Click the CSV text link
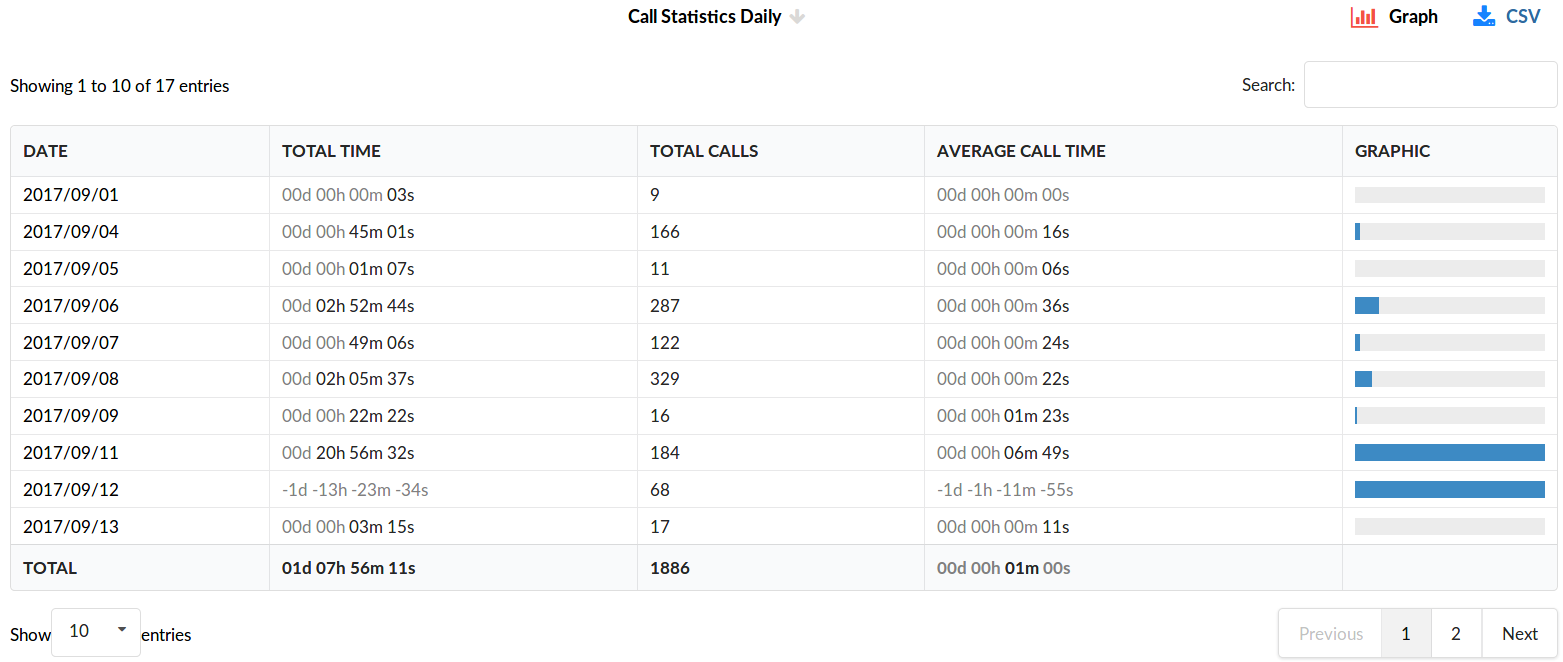1563x662 pixels. [x=1523, y=17]
